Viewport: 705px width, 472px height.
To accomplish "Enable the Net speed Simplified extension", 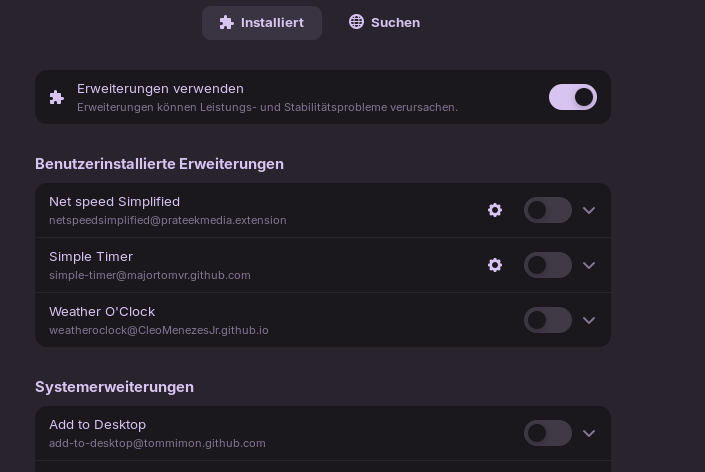I will tap(548, 210).
